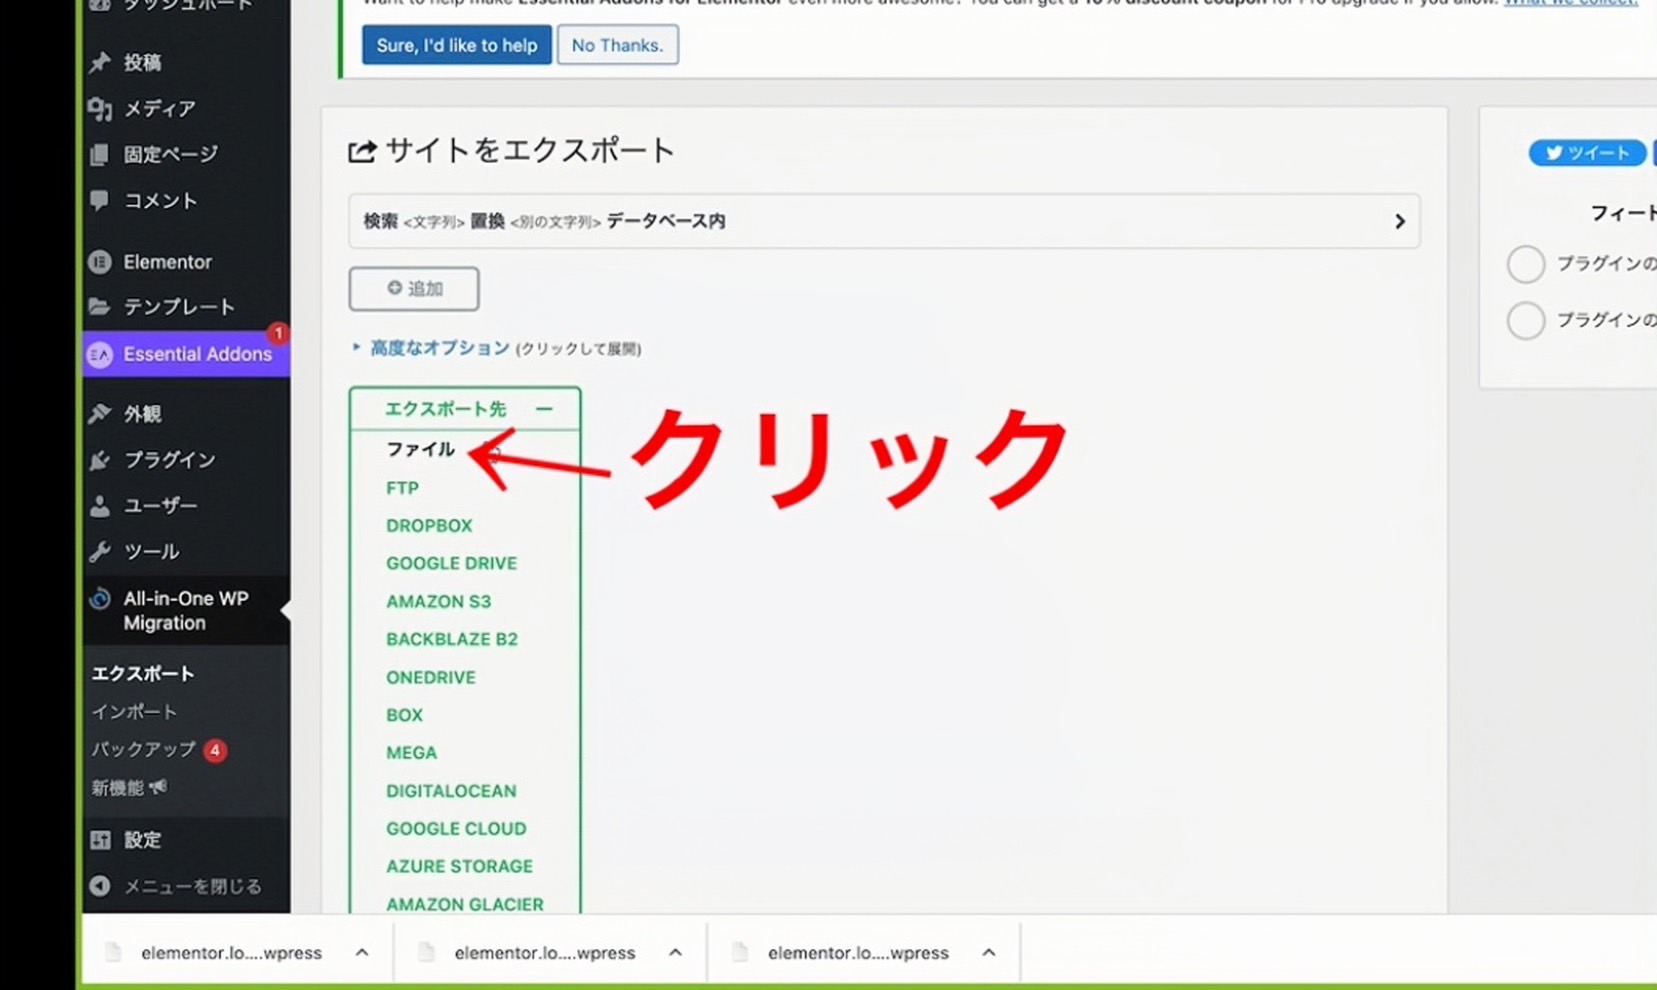Collapse the エクスポート先 dropdown with minus
The width and height of the screenshot is (1657, 990).
pyautogui.click(x=544, y=409)
